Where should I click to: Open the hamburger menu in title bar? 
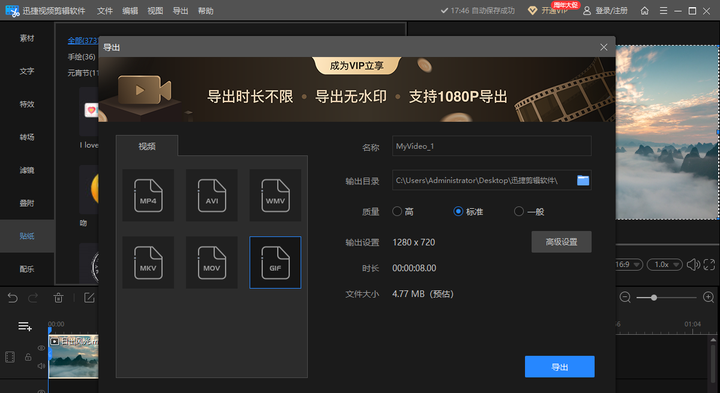[664, 11]
